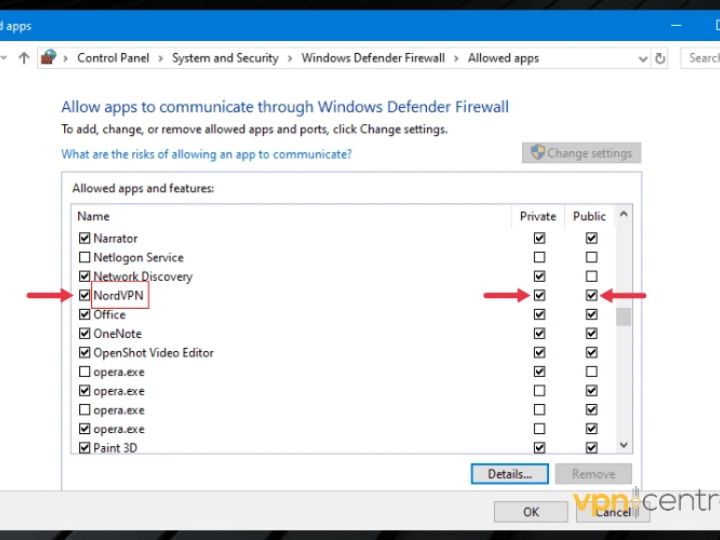Screen dimensions: 720x540
Task: Click the Remove button
Action: pos(593,473)
